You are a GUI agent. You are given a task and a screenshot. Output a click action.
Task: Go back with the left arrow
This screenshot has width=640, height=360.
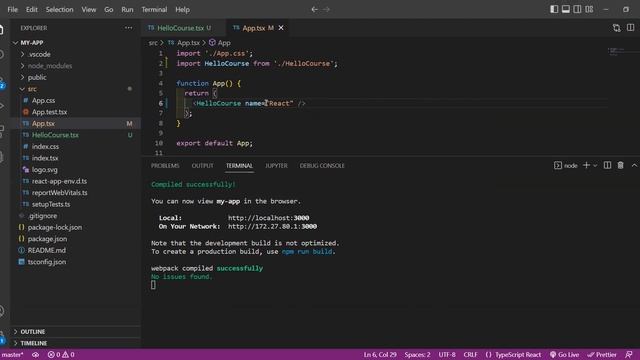(314, 9)
